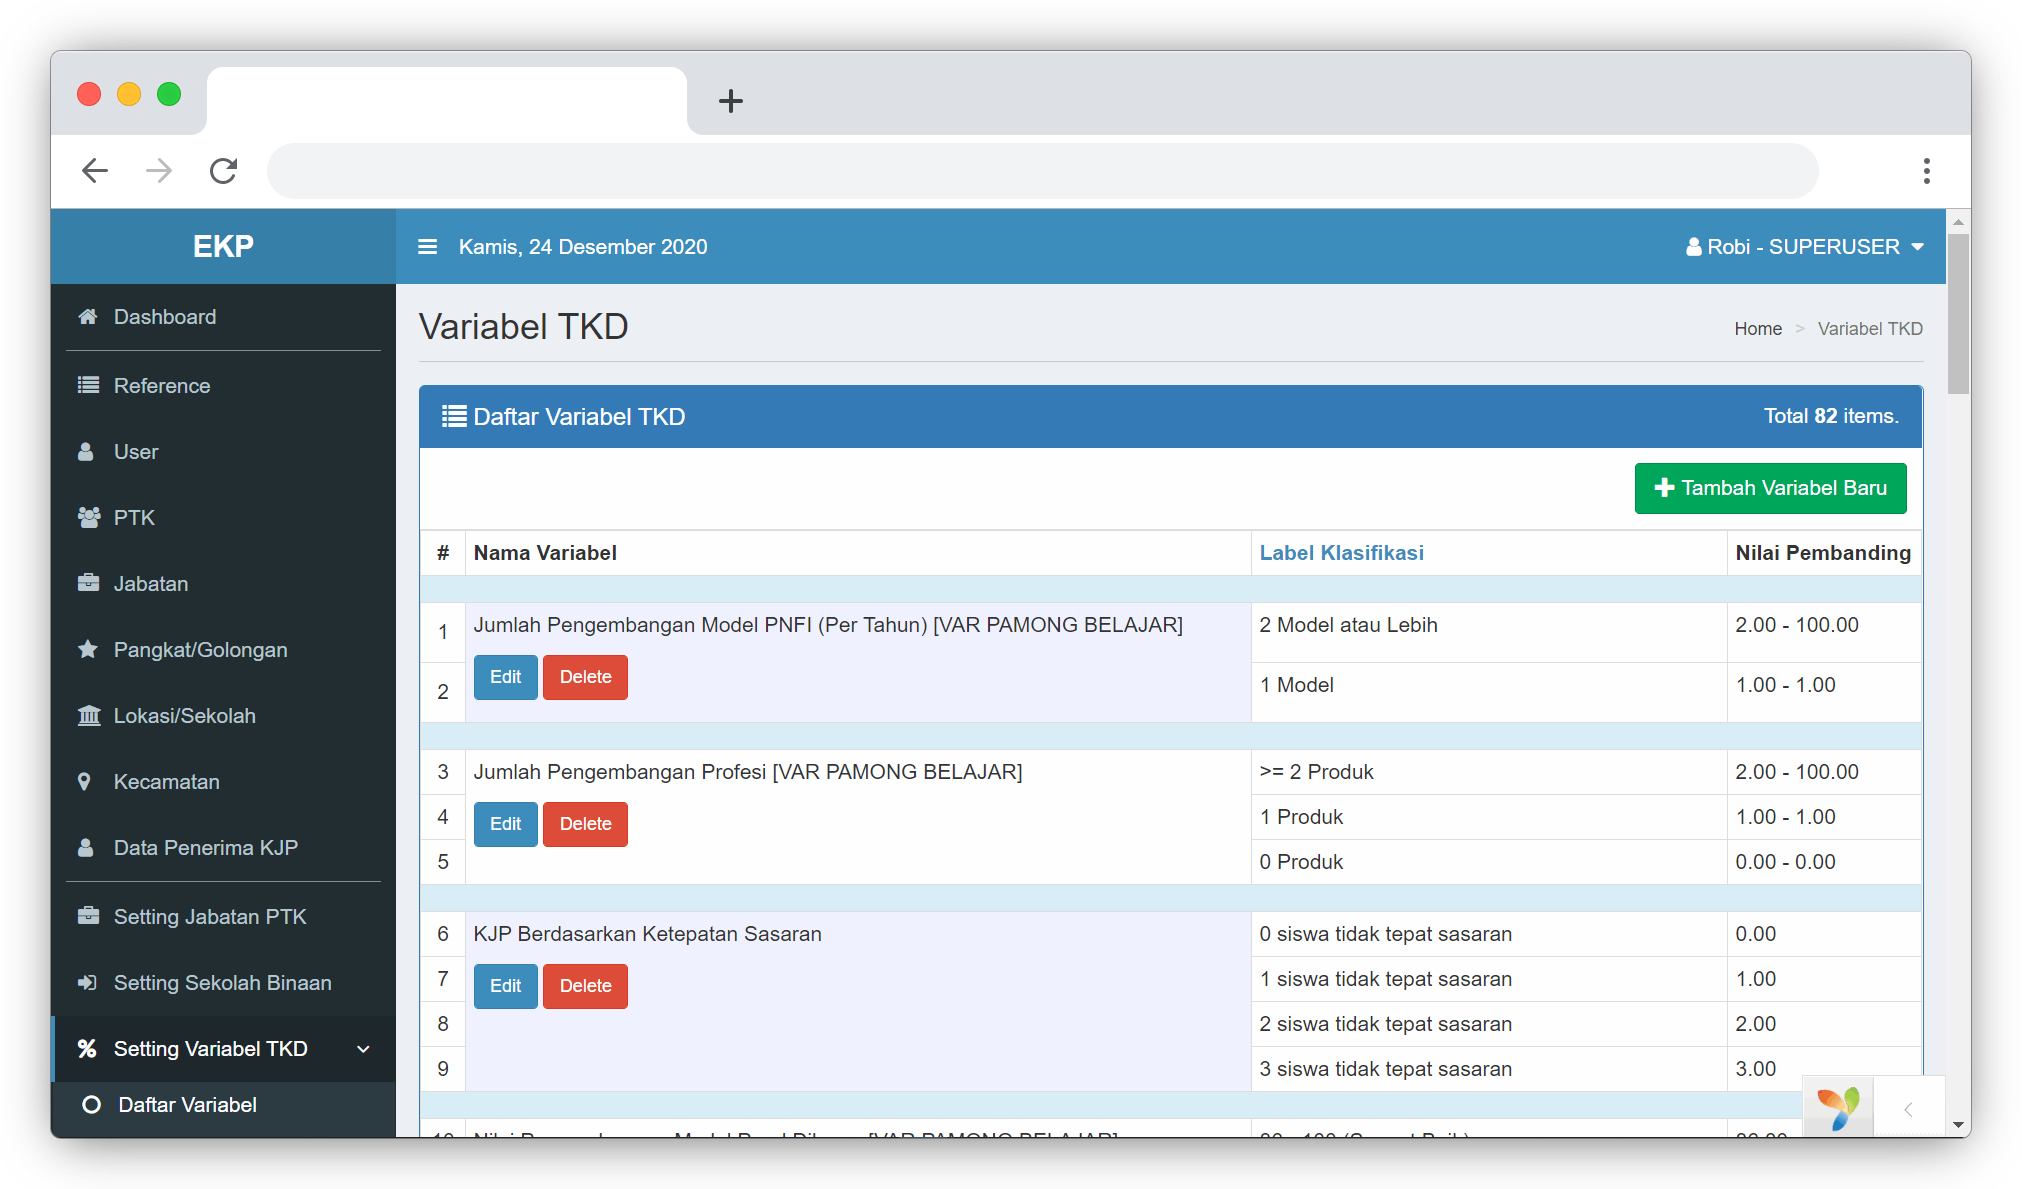Open a new browser tab with plus

[731, 101]
